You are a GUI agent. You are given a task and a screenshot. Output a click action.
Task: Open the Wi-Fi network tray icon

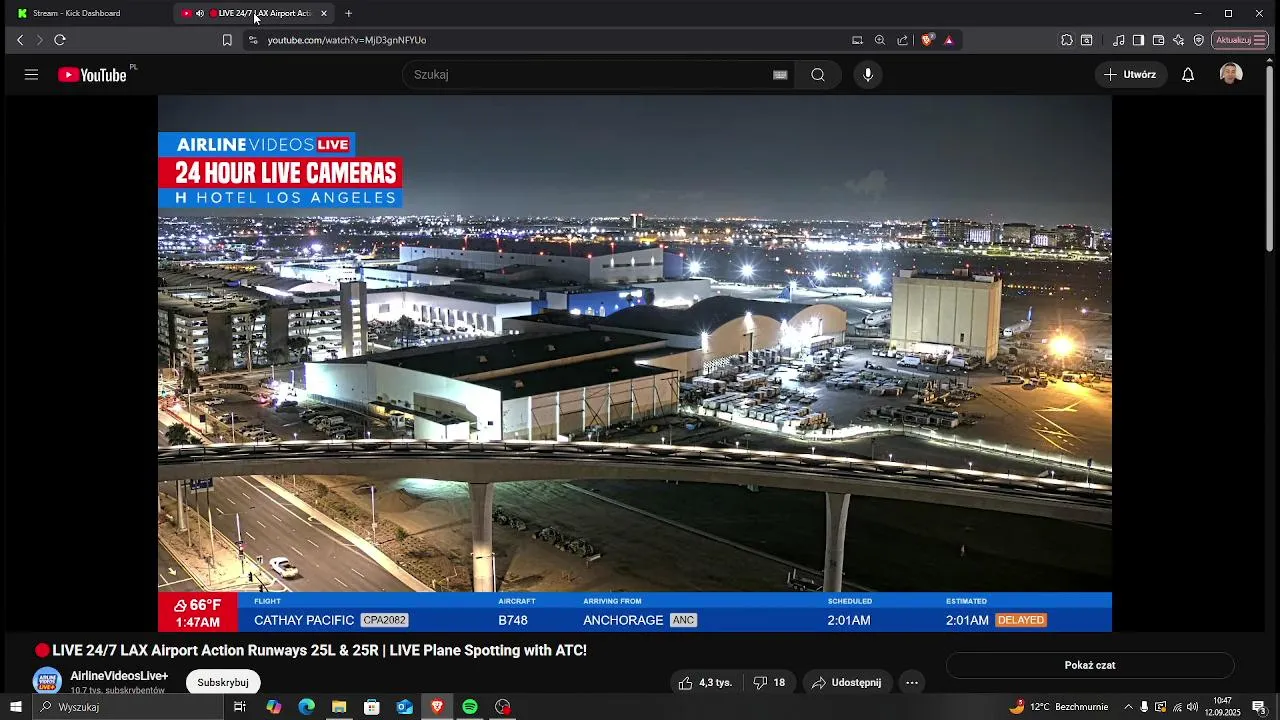[1177, 707]
